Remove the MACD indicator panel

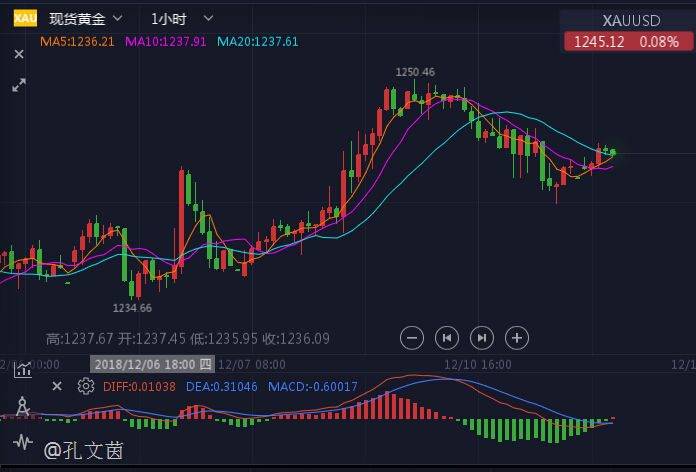coord(57,386)
